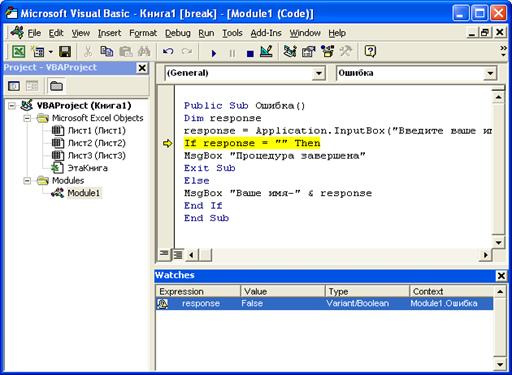
Task: Select the response watch expression row
Action: pos(324,303)
